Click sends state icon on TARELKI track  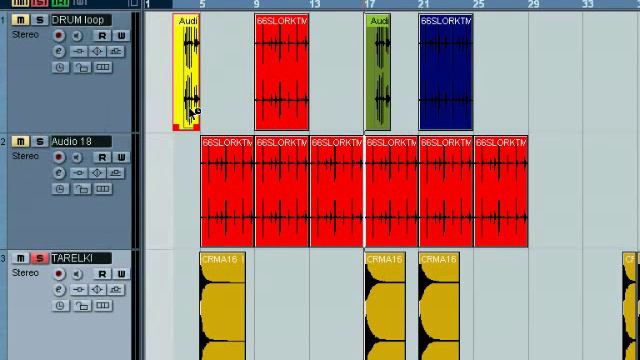click(116, 290)
